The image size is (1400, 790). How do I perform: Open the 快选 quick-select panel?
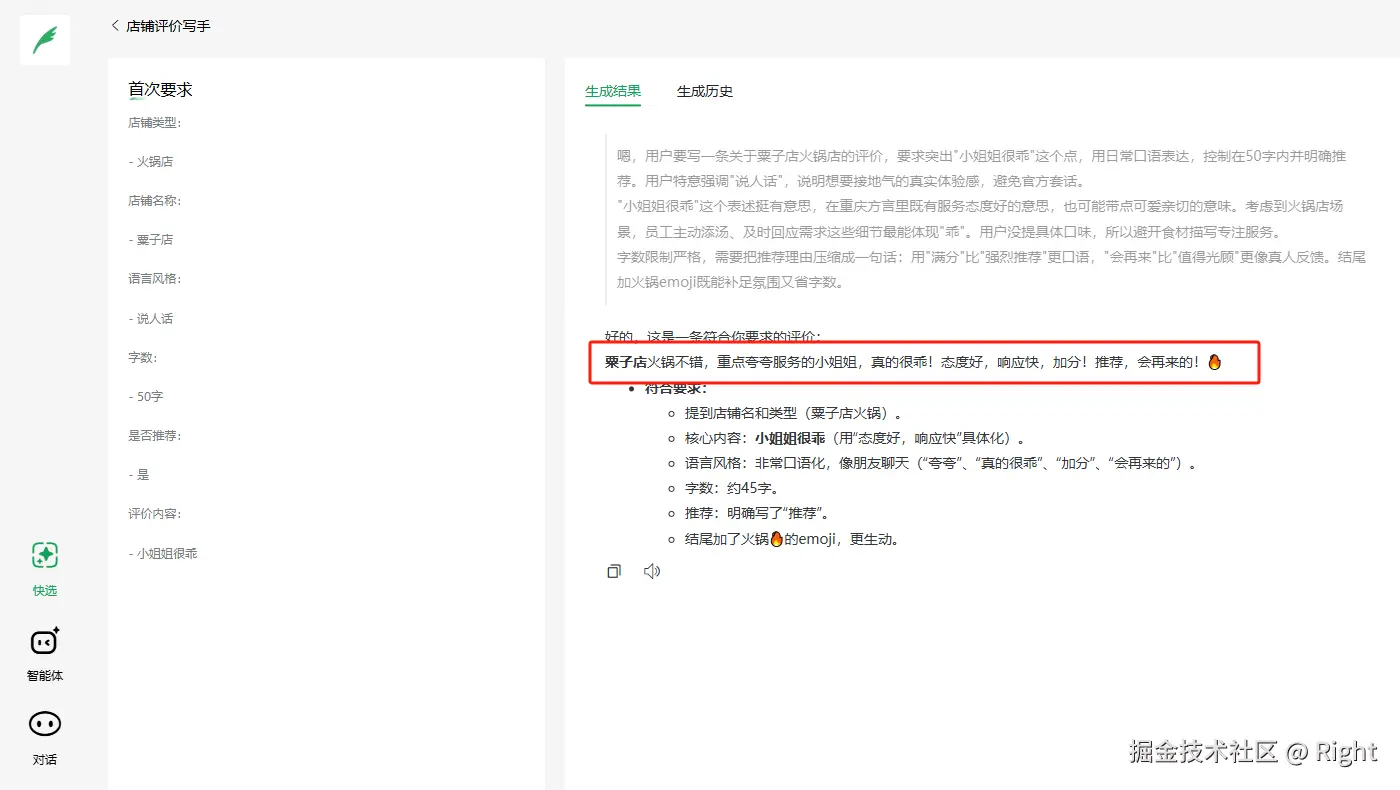tap(44, 568)
